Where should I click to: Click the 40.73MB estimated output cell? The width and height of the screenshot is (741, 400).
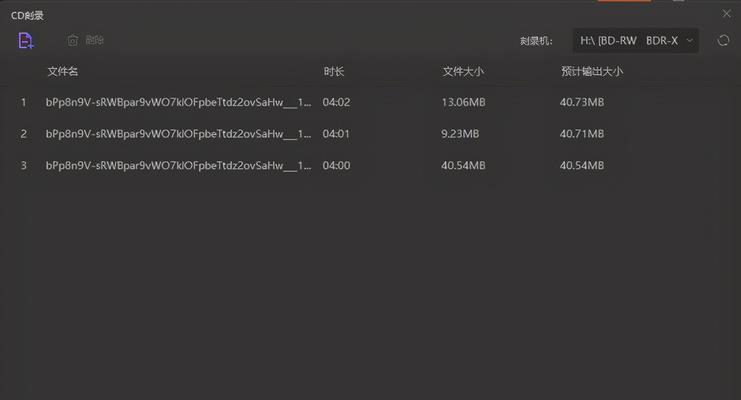coord(582,102)
